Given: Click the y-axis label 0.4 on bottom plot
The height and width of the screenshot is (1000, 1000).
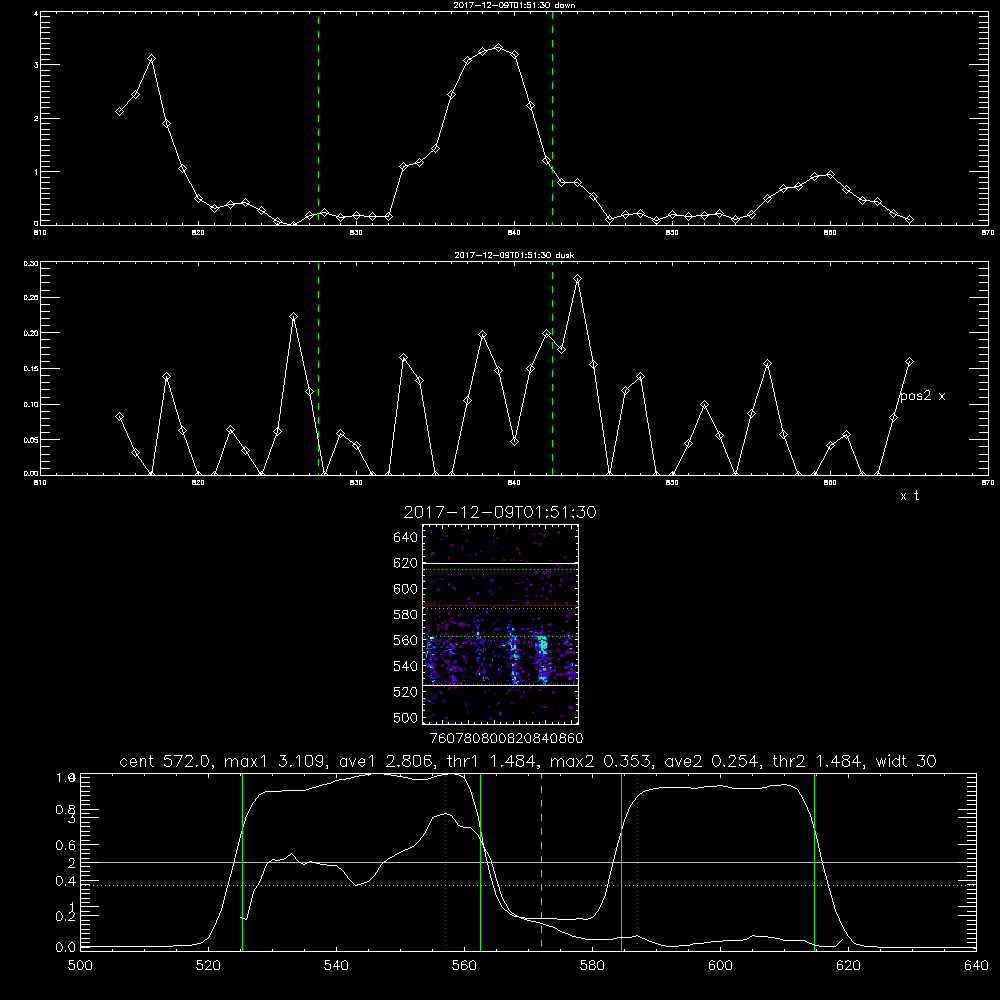Looking at the screenshot, I should (x=66, y=881).
